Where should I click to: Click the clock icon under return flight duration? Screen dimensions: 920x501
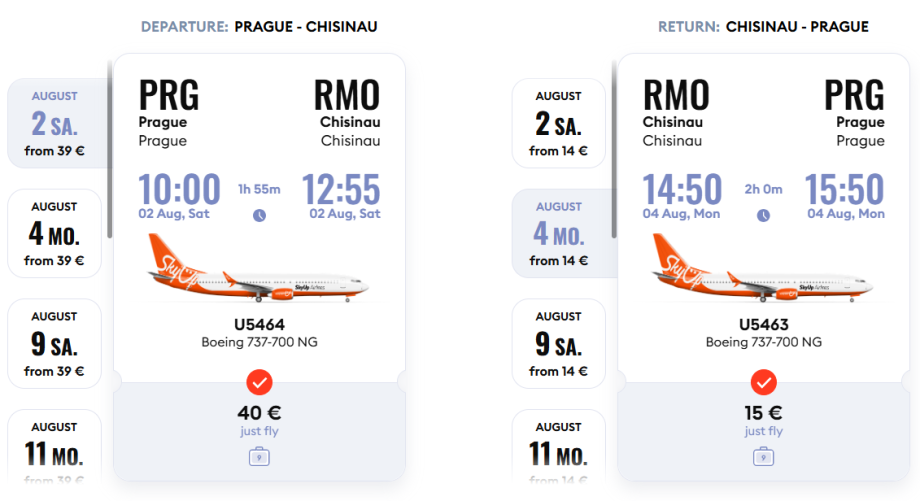coord(764,215)
